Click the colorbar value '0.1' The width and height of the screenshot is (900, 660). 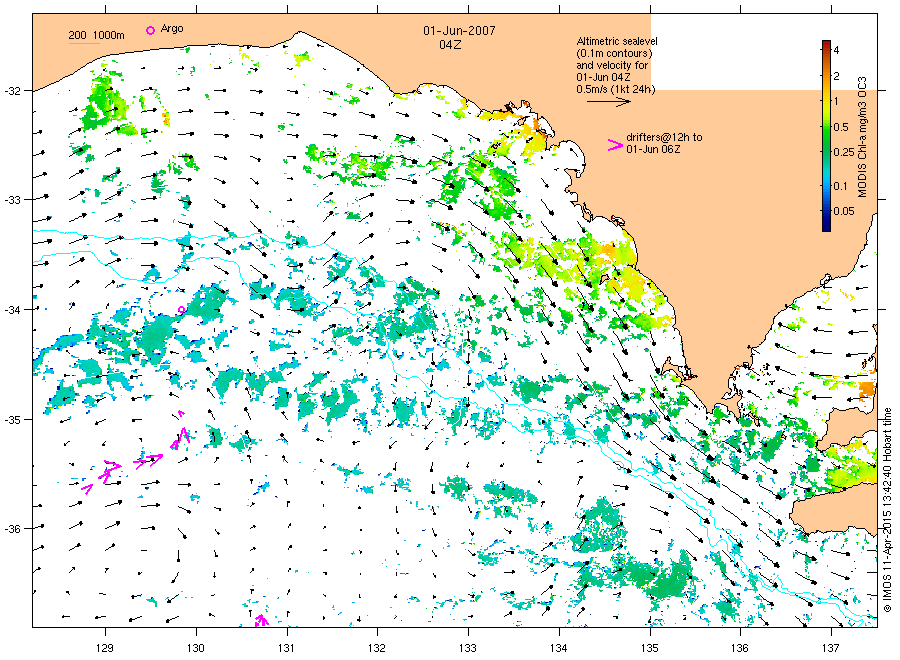(x=840, y=186)
